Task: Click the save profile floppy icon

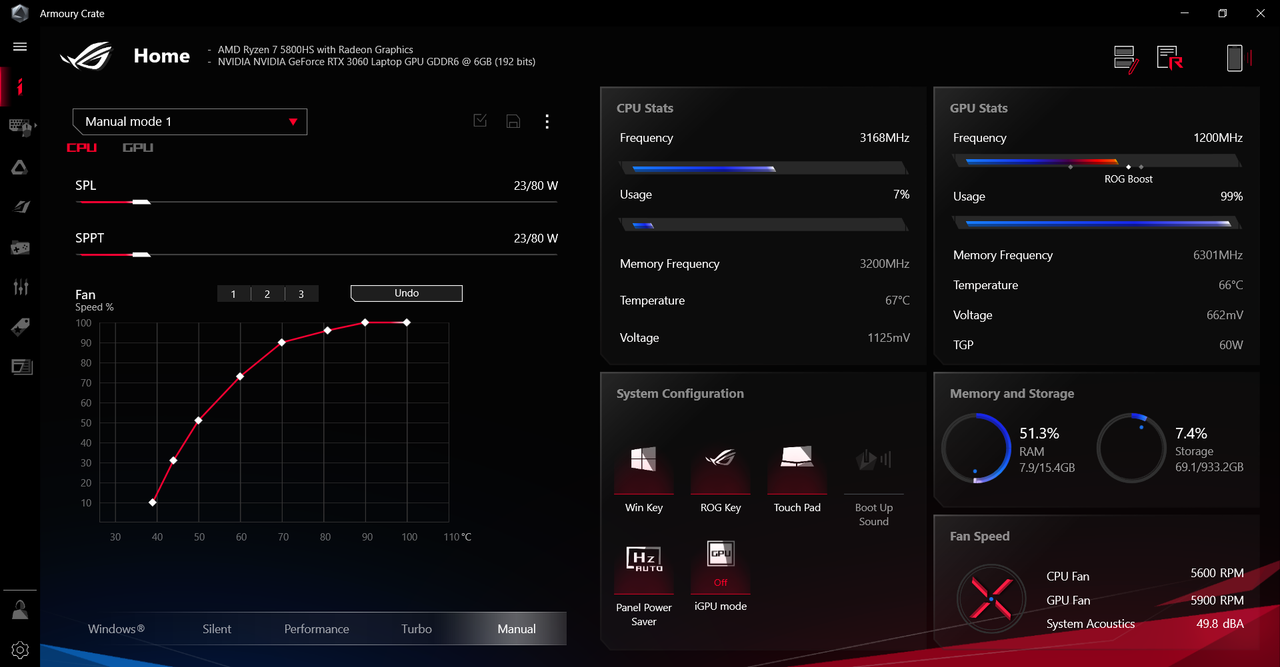Action: tap(513, 121)
